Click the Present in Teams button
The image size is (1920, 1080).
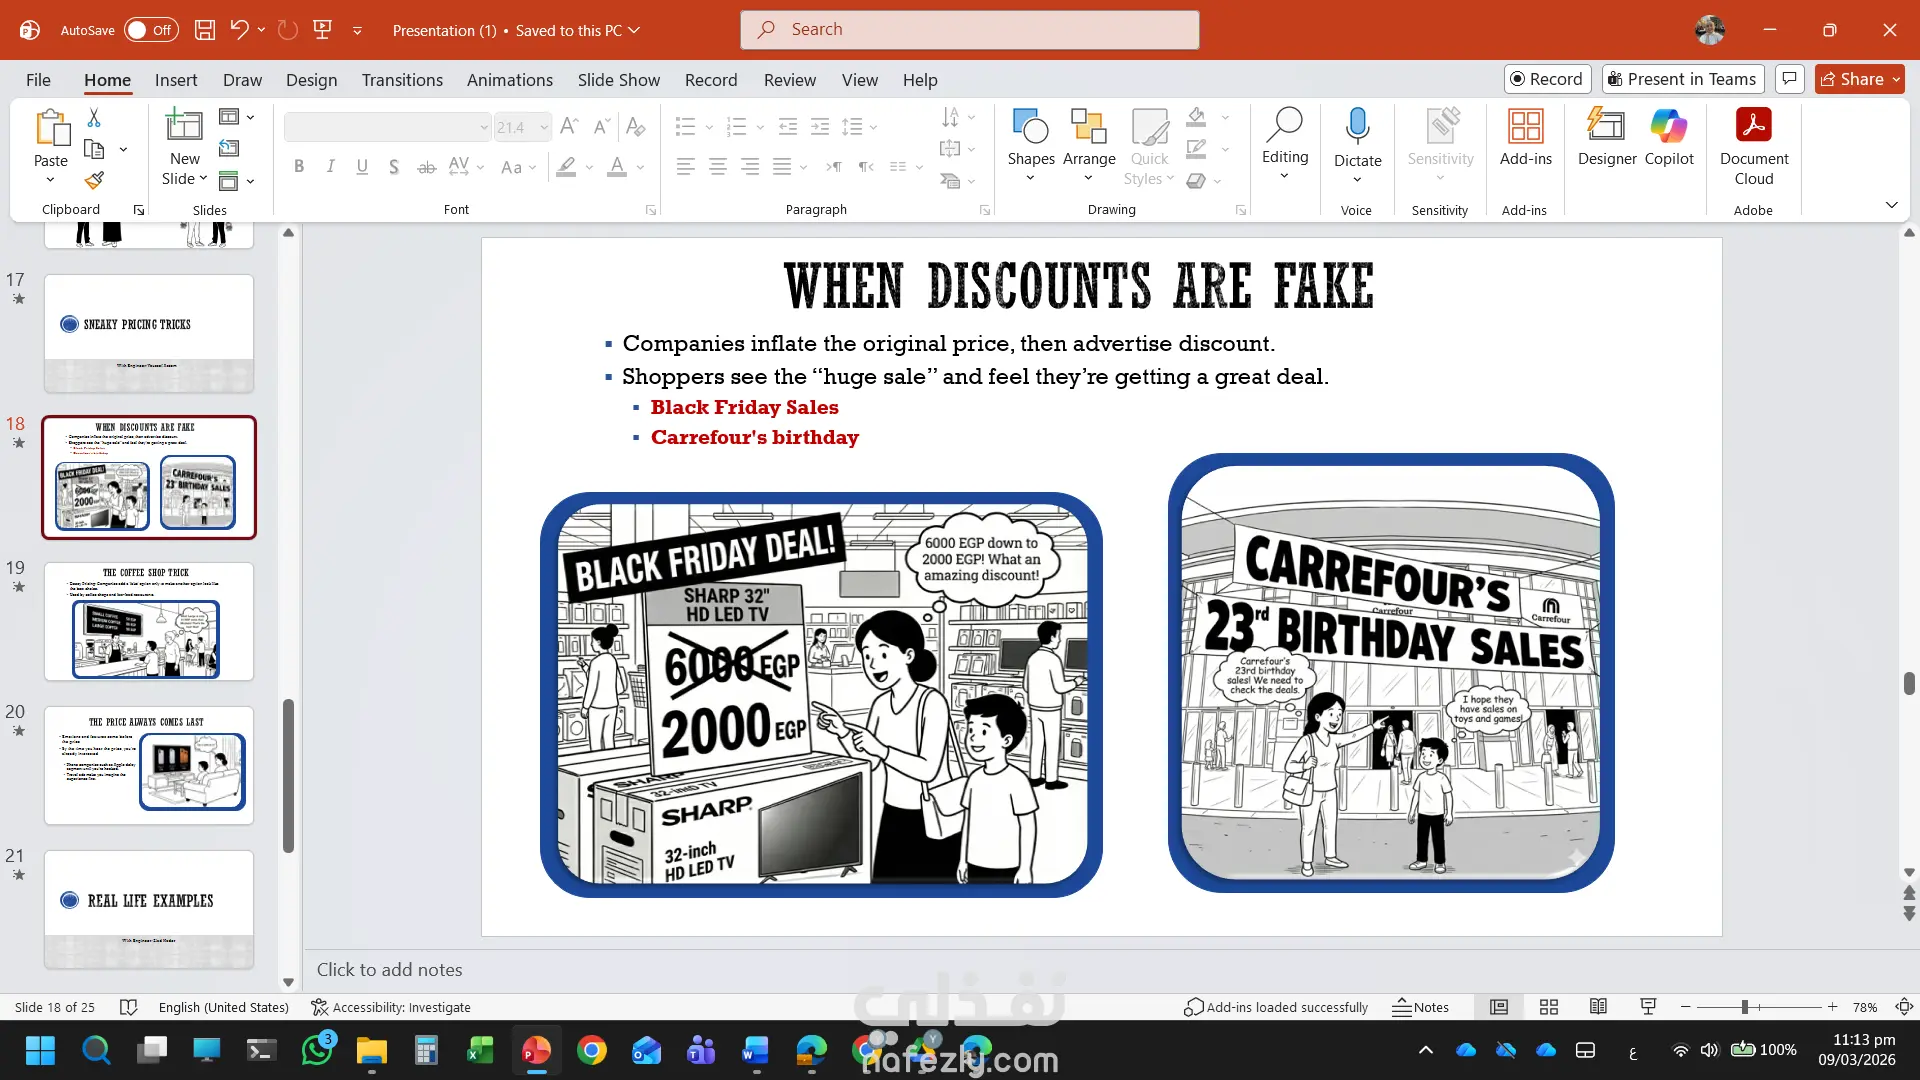point(1681,79)
